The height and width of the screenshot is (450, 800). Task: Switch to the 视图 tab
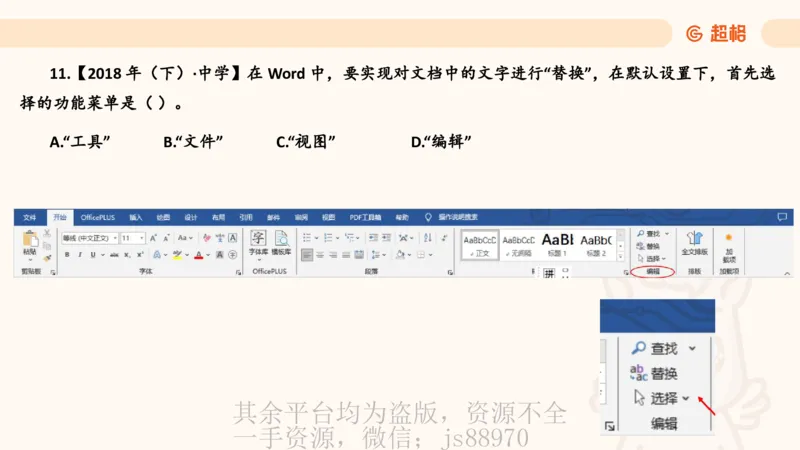coord(329,217)
